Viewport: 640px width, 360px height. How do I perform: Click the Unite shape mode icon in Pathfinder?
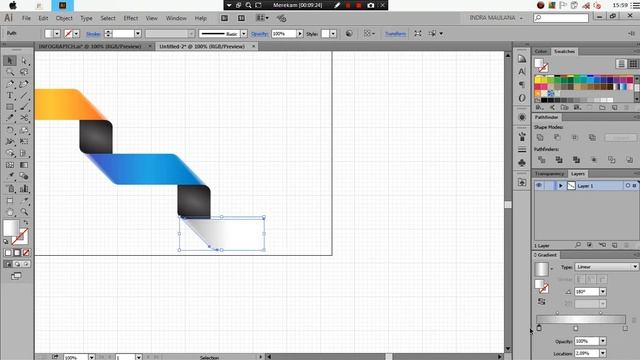coord(540,138)
